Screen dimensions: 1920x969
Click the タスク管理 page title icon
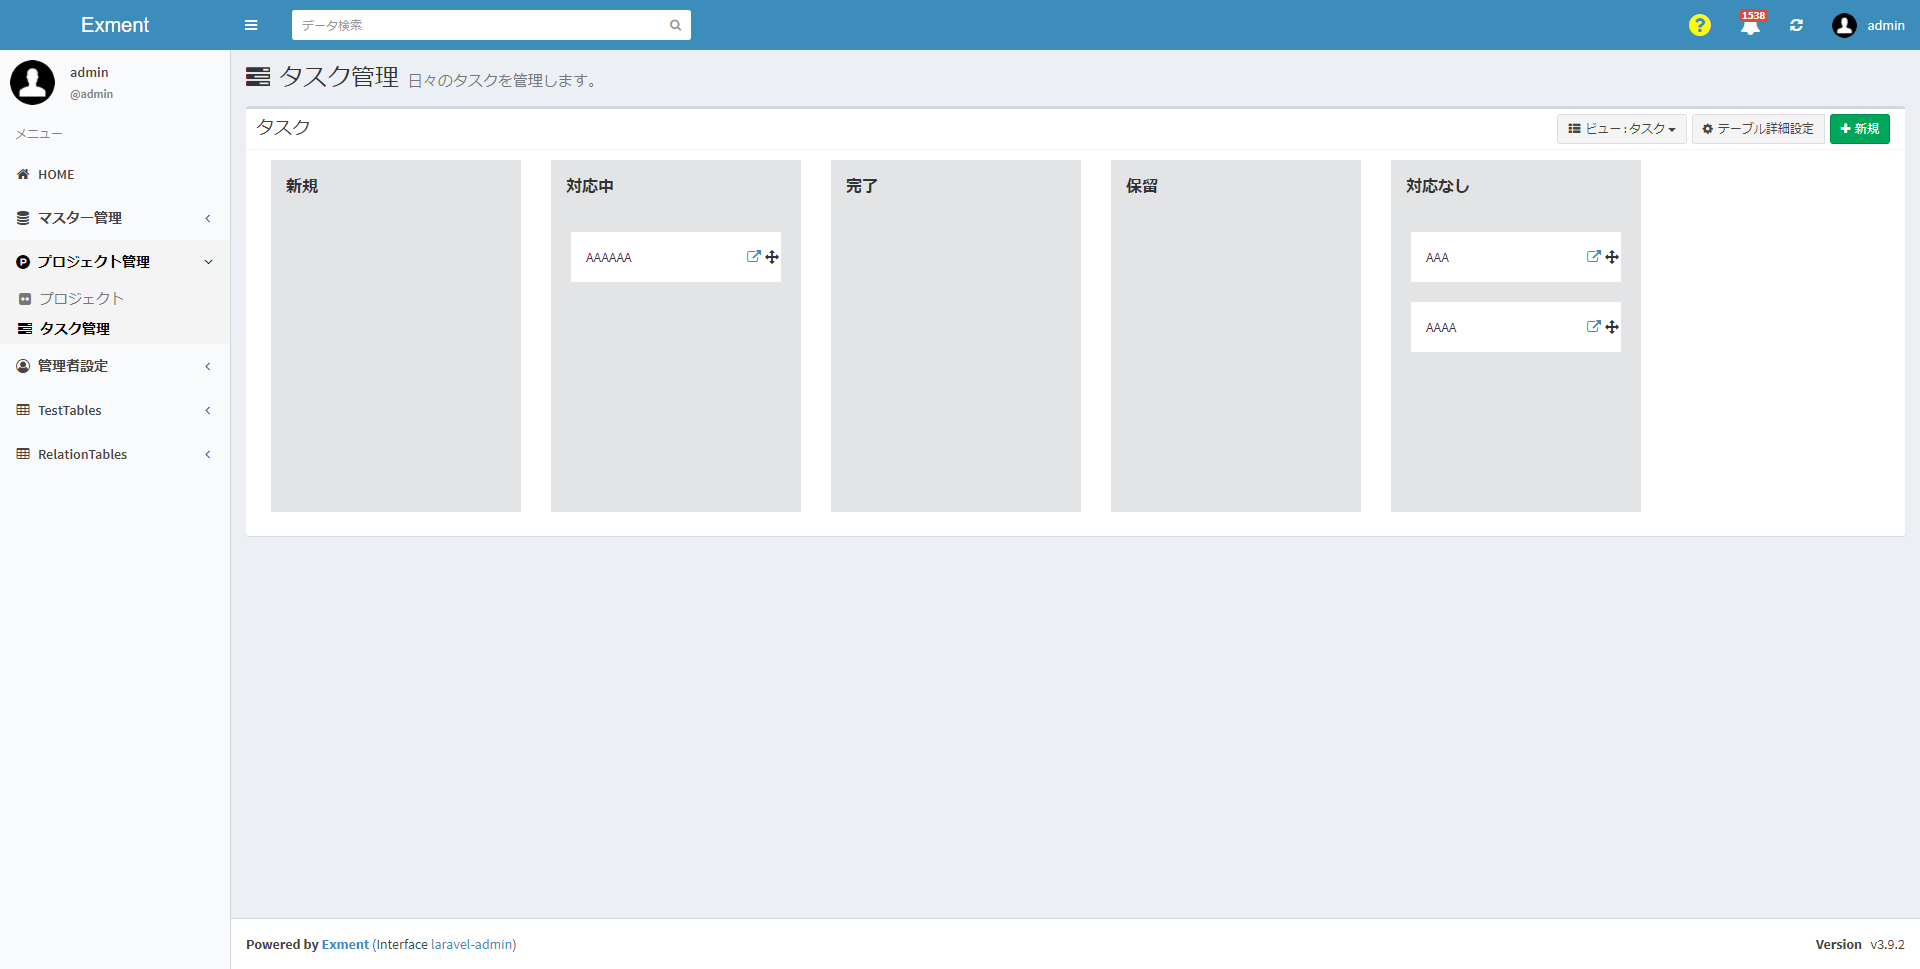(x=258, y=77)
